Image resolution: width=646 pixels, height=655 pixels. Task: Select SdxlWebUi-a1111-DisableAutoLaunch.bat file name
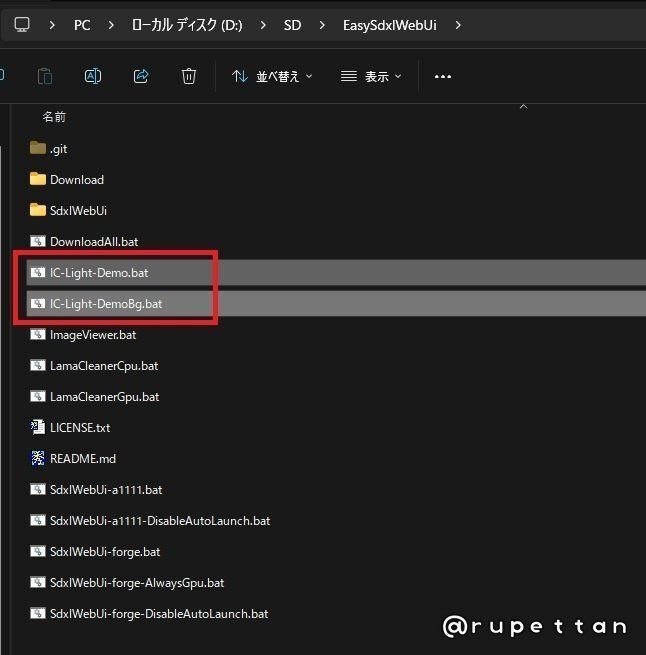[x=160, y=520]
